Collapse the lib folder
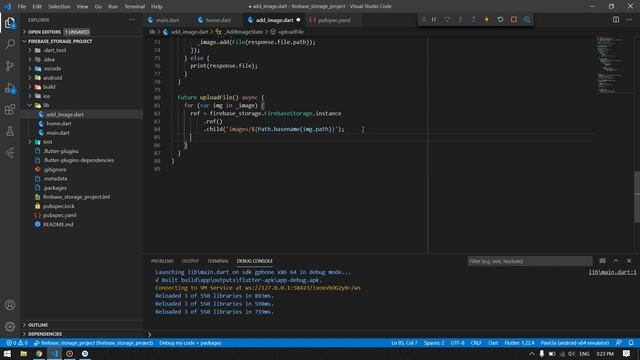640x360 pixels. (30, 105)
